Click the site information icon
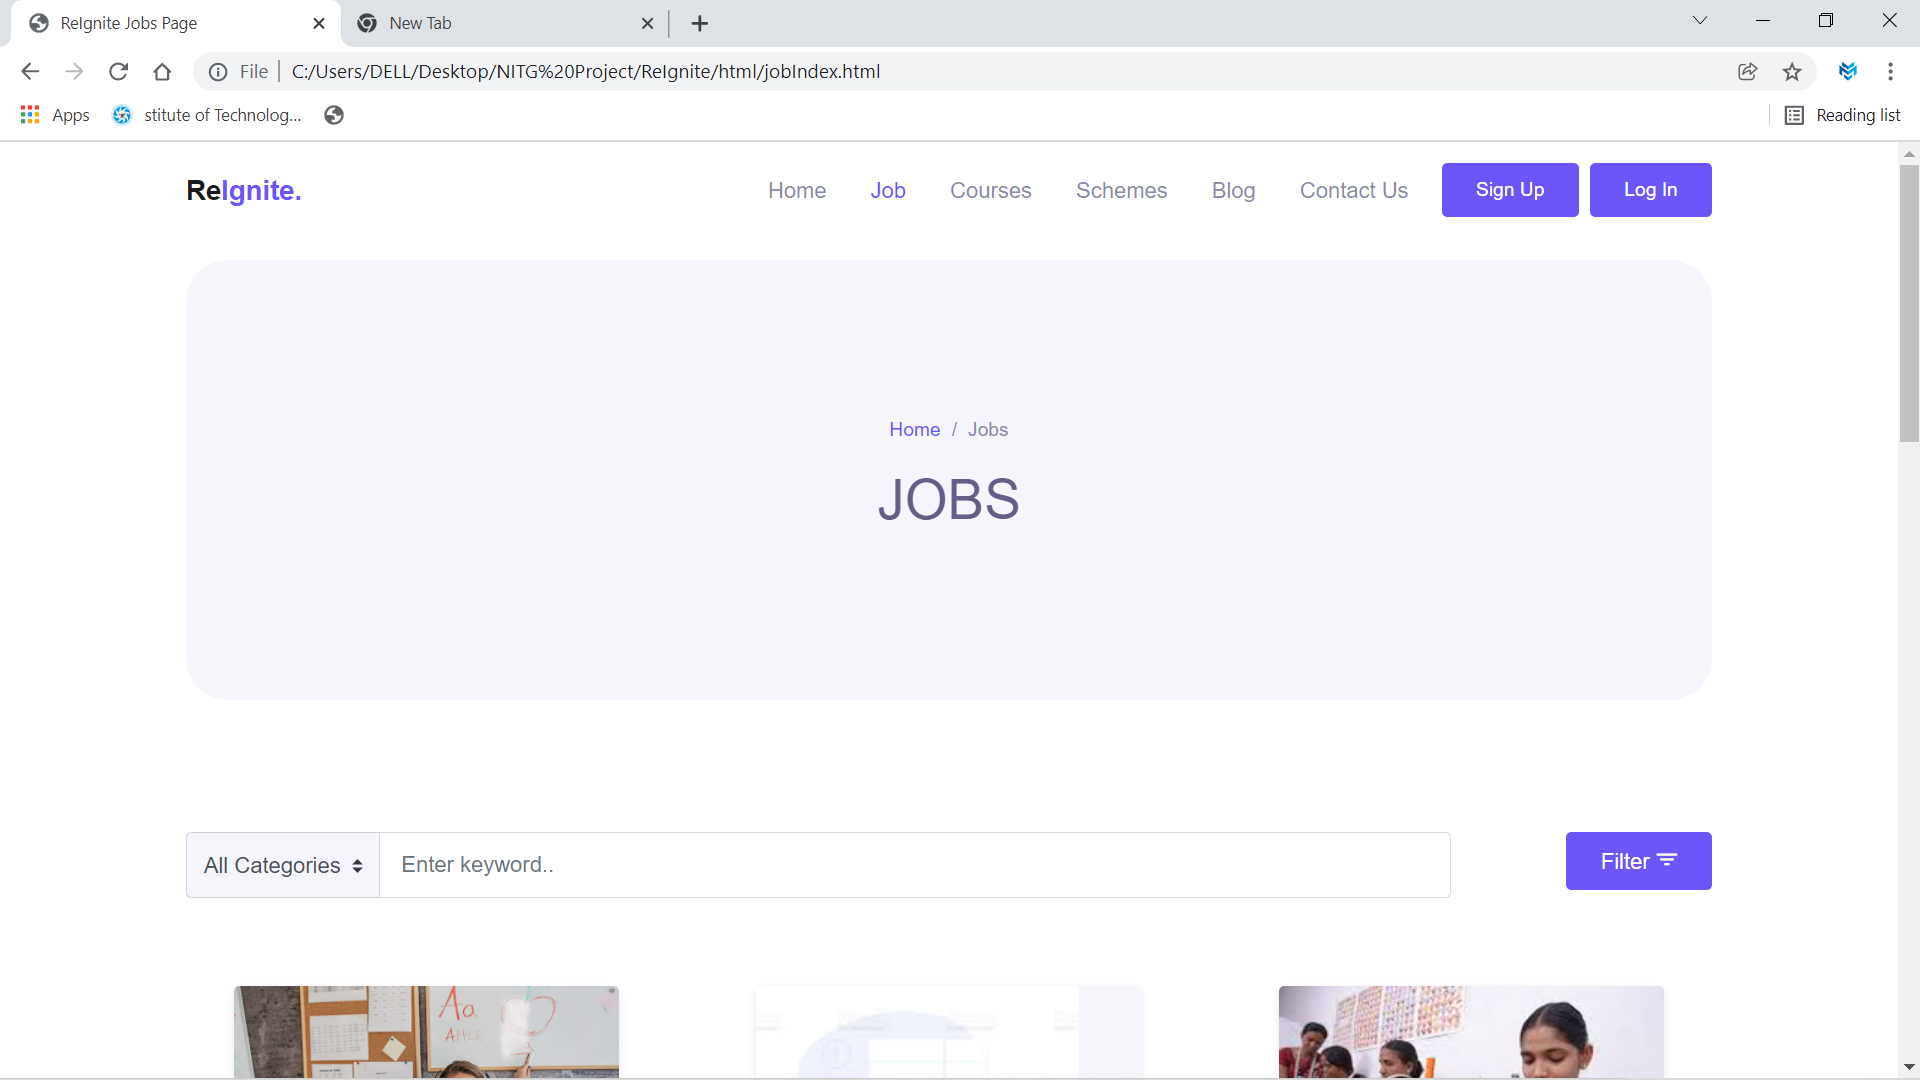 (218, 71)
